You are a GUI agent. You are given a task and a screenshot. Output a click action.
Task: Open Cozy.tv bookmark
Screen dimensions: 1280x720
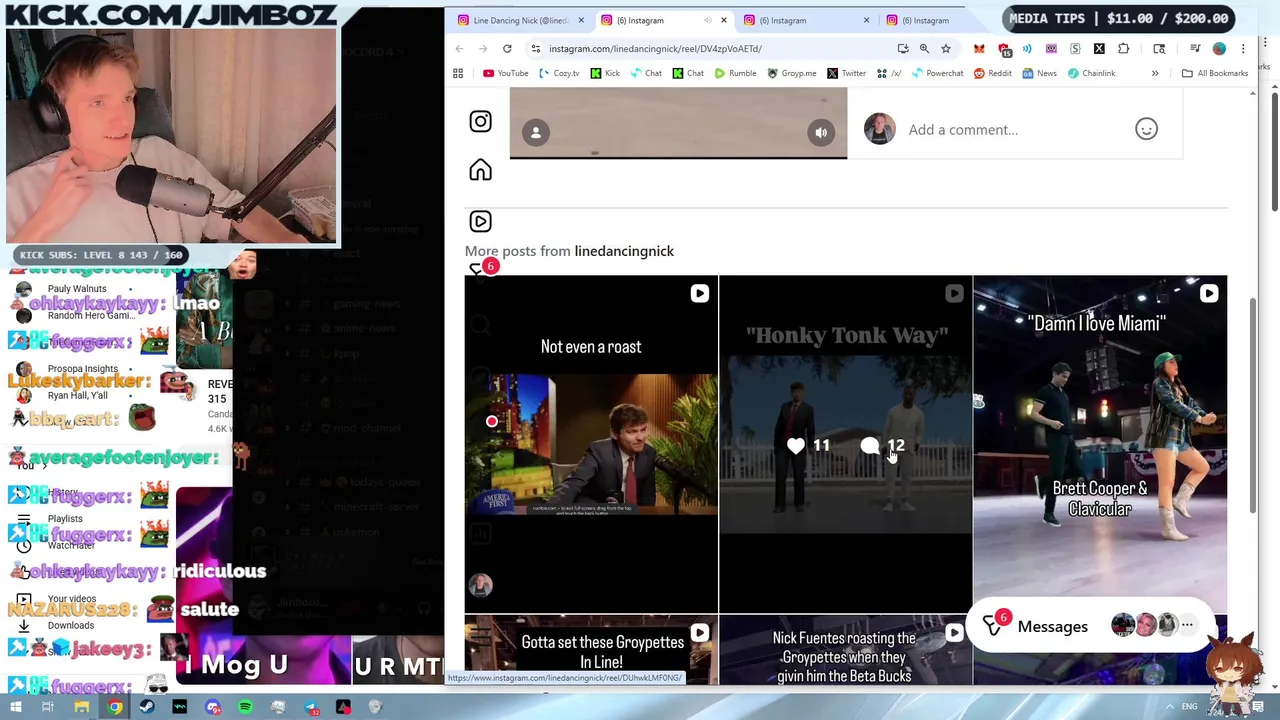[x=558, y=73]
